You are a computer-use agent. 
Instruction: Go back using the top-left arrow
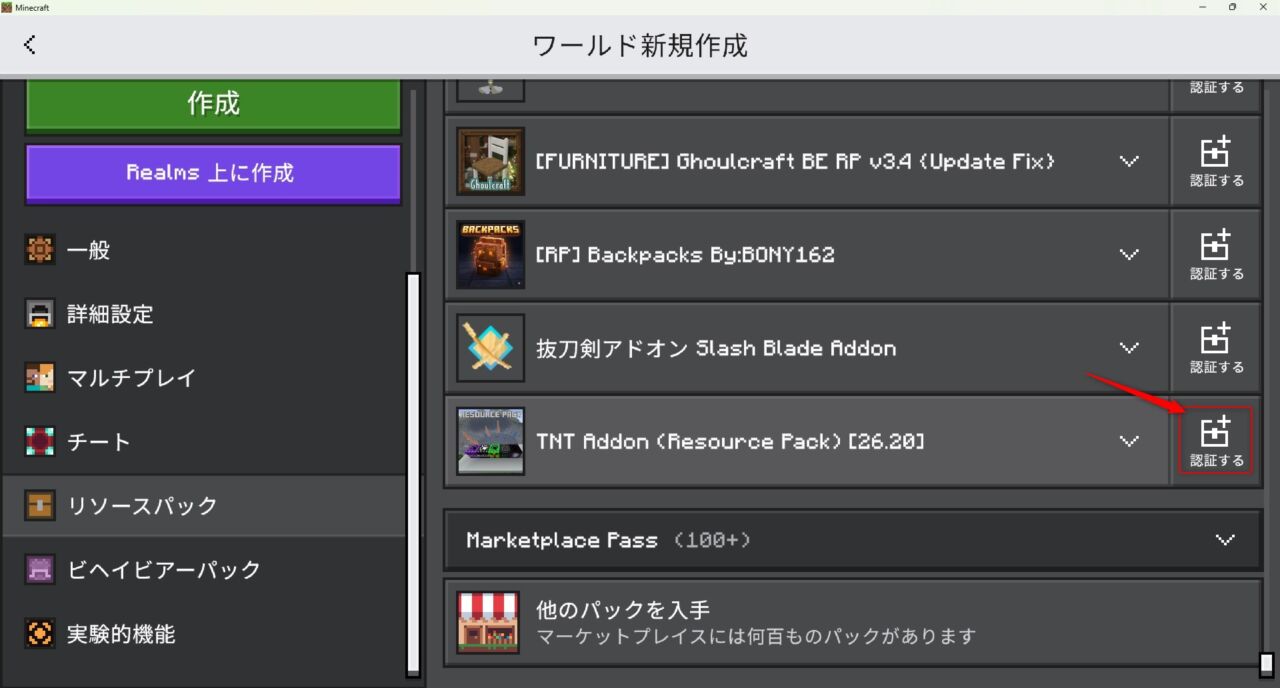pyautogui.click(x=29, y=44)
